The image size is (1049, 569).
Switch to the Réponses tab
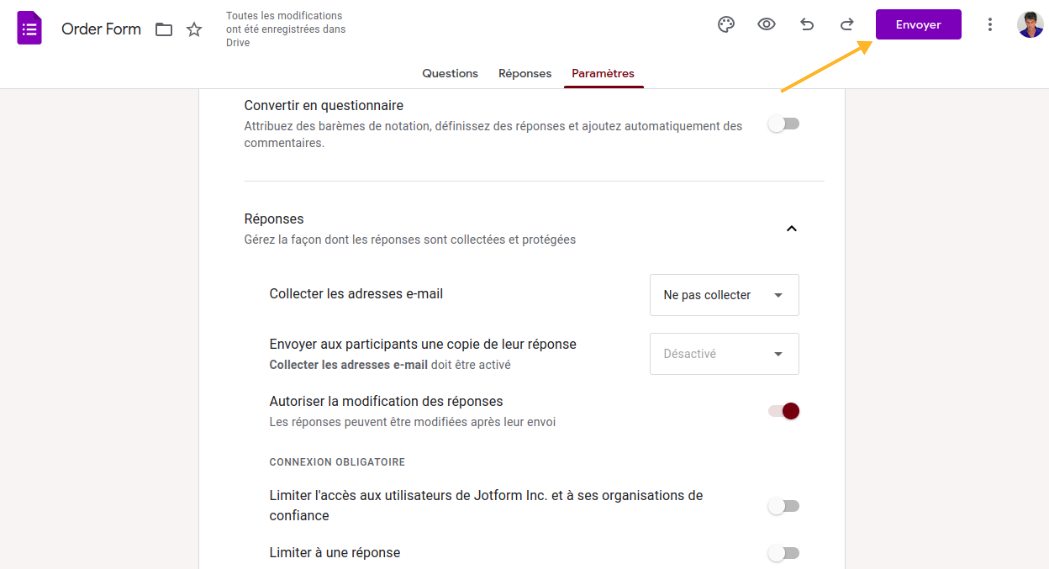tap(525, 73)
